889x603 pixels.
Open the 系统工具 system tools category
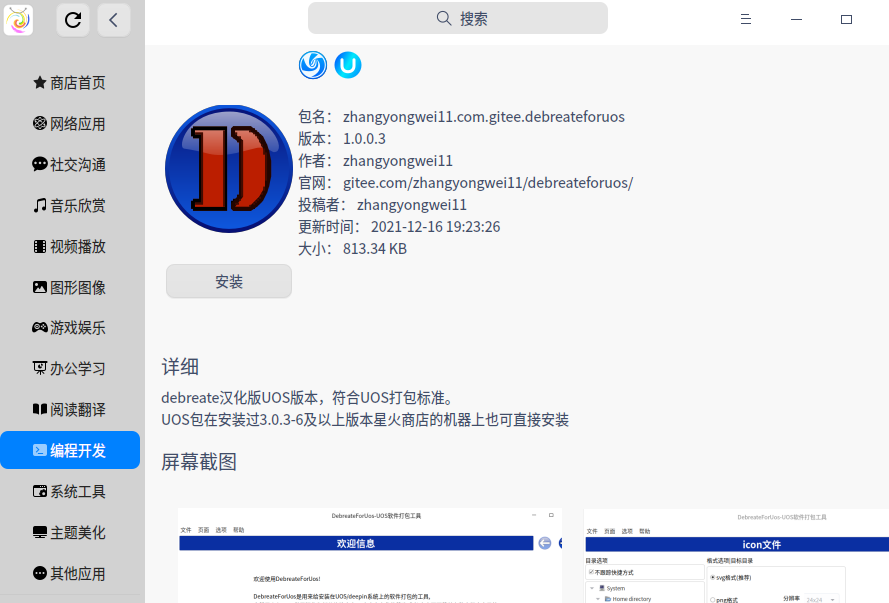(x=72, y=491)
